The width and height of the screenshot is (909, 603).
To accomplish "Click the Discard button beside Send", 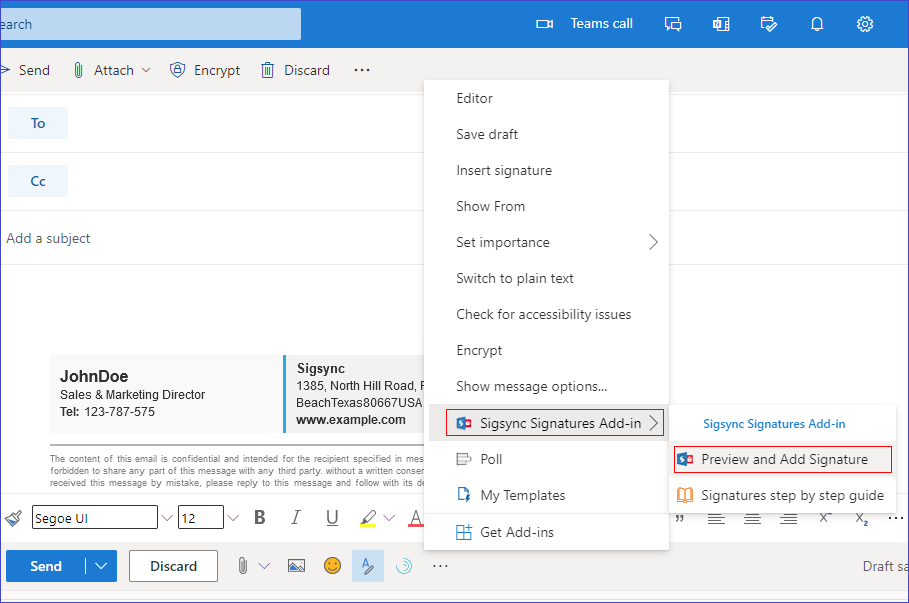I will pos(173,566).
